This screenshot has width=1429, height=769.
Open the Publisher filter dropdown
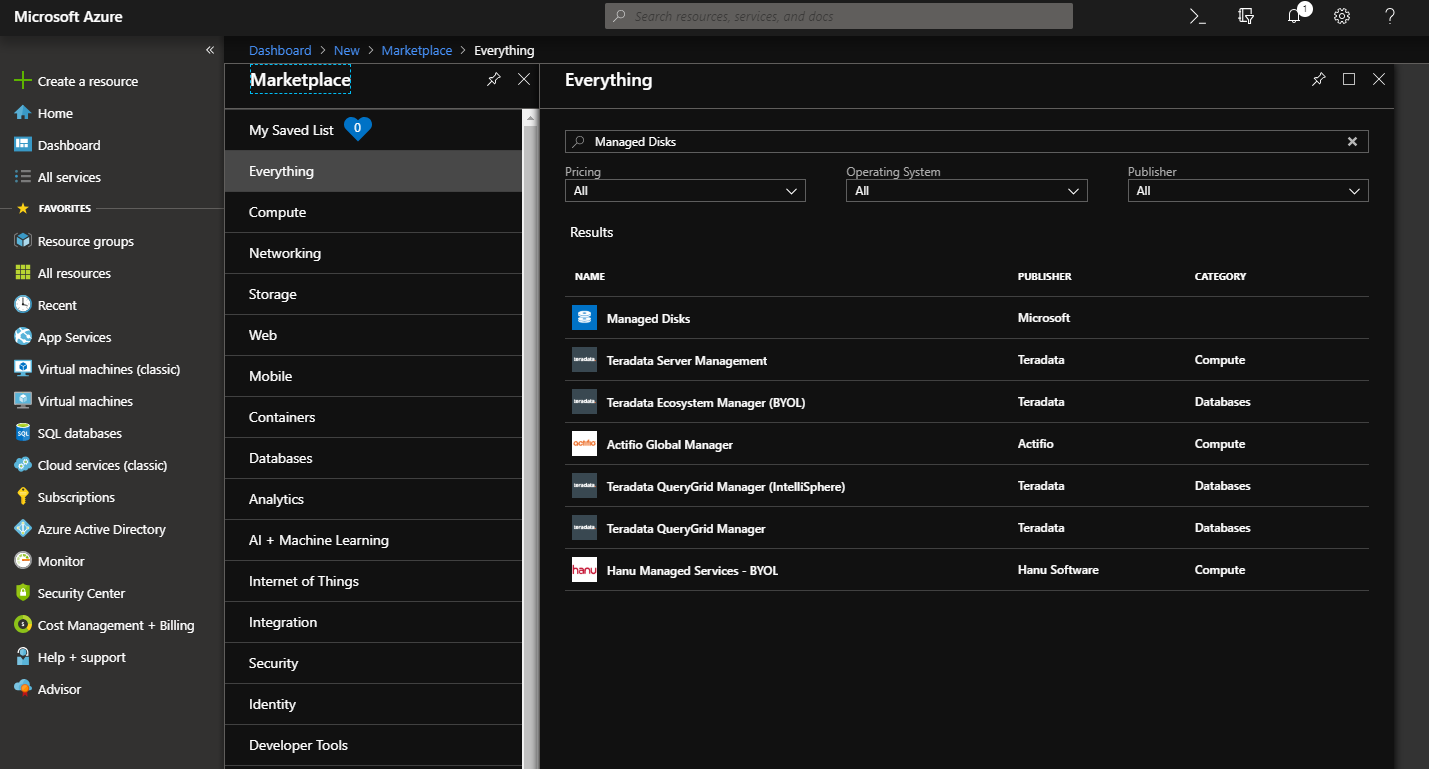(x=1248, y=190)
